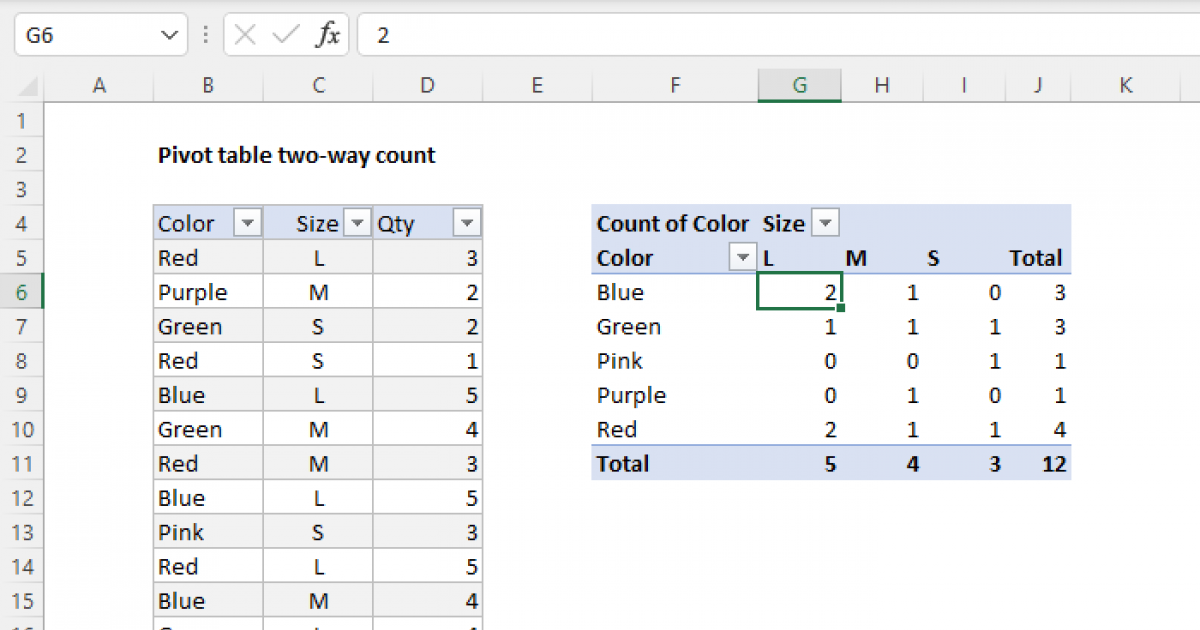
Task: Open the Qty column filter dropdown
Action: click(466, 223)
